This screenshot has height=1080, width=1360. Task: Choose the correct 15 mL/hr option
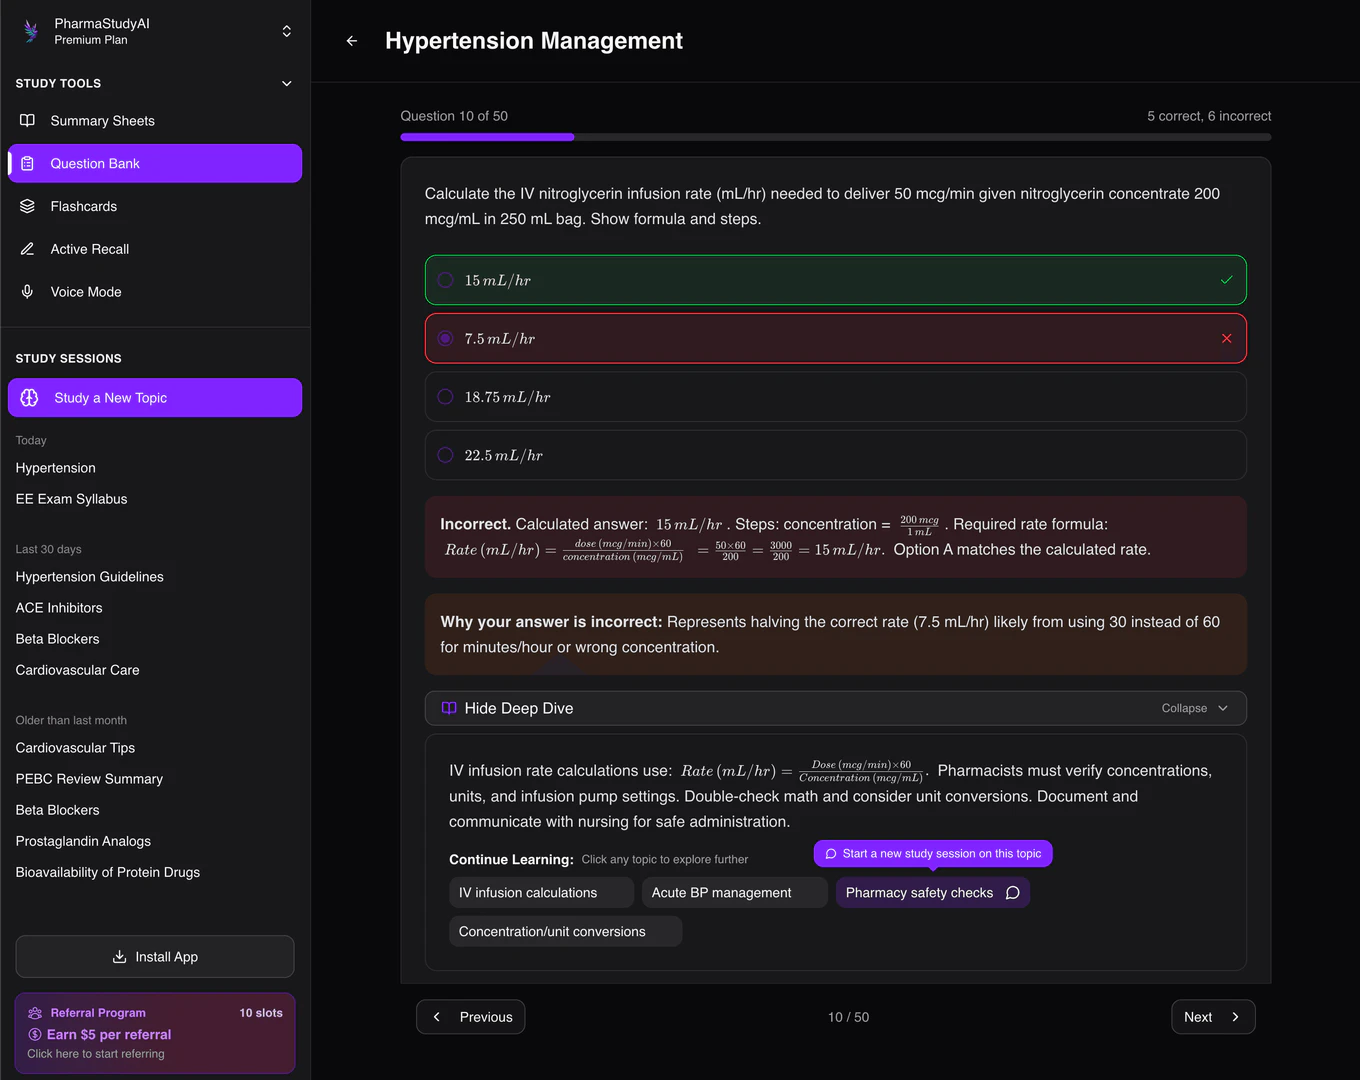click(835, 280)
